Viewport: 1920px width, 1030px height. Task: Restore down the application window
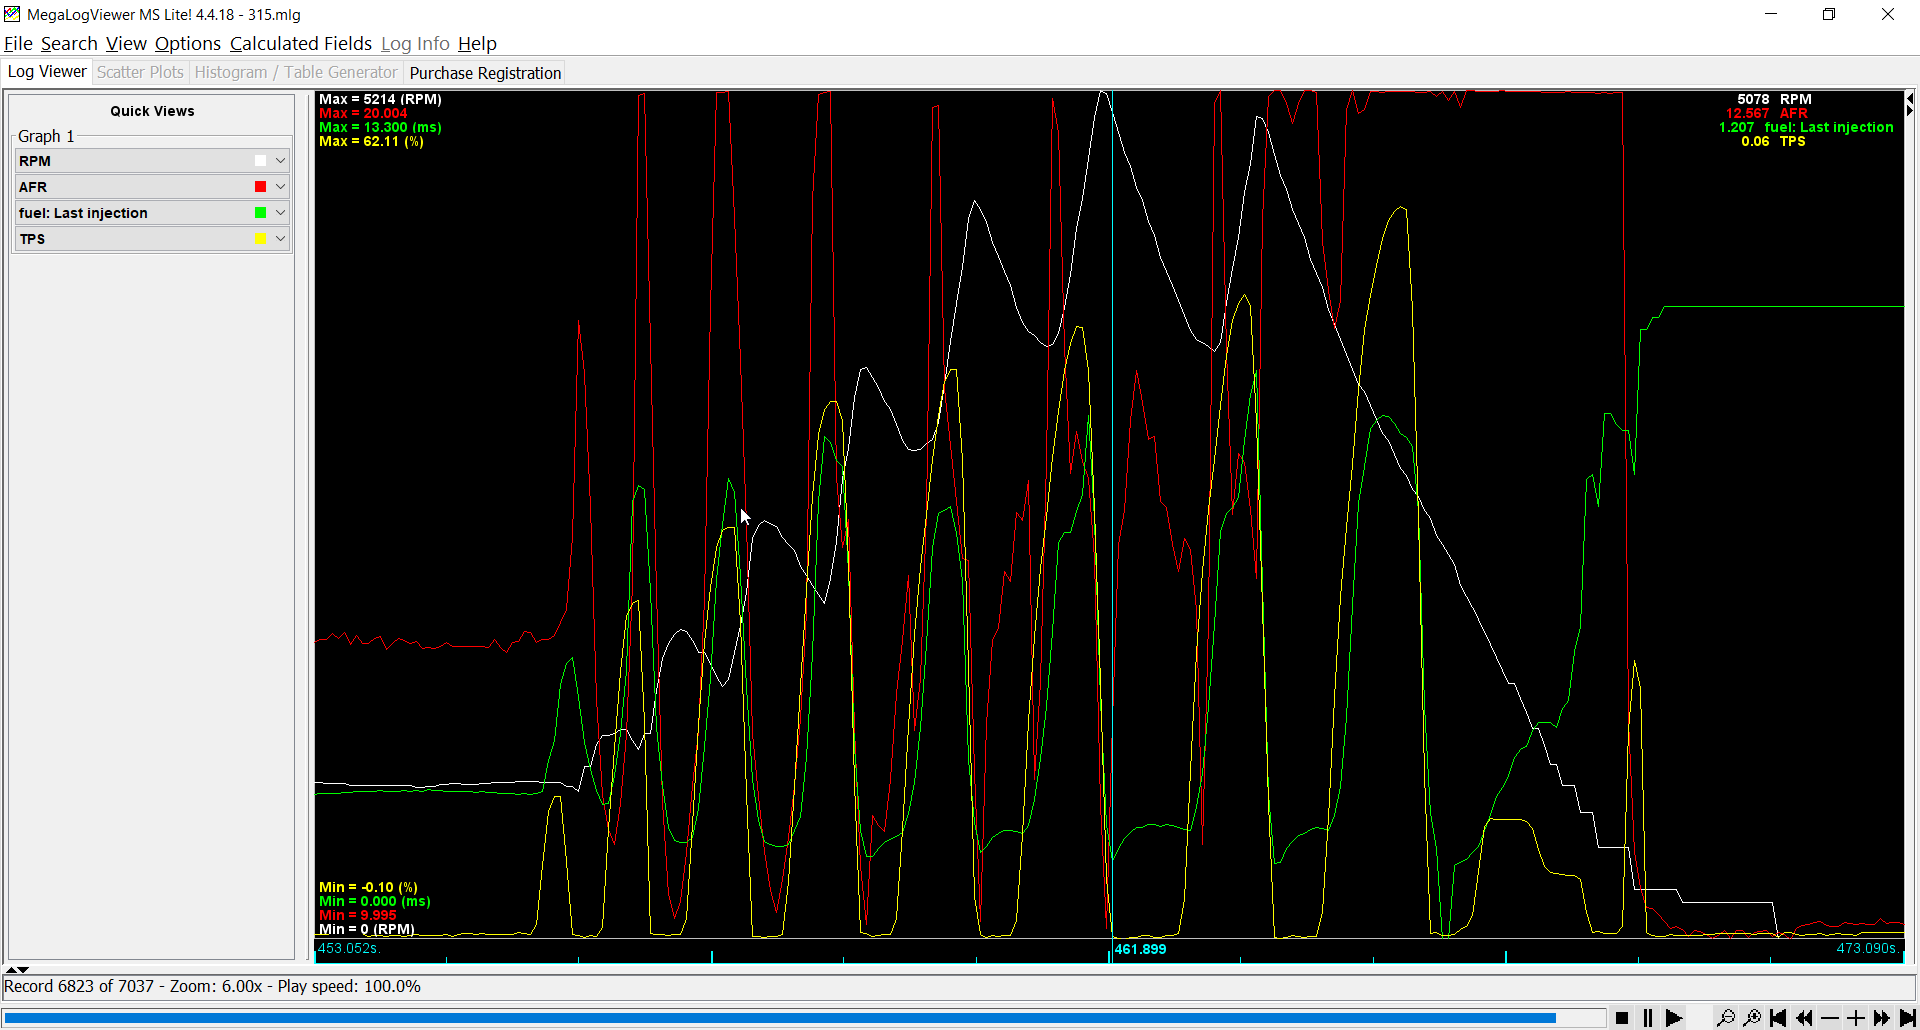tap(1829, 14)
